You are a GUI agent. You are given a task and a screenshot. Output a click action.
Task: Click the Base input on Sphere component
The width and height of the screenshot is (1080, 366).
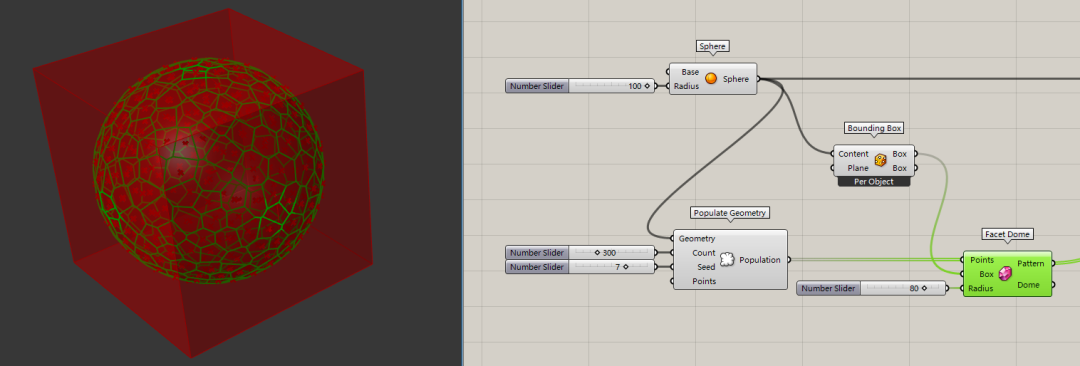pos(689,72)
